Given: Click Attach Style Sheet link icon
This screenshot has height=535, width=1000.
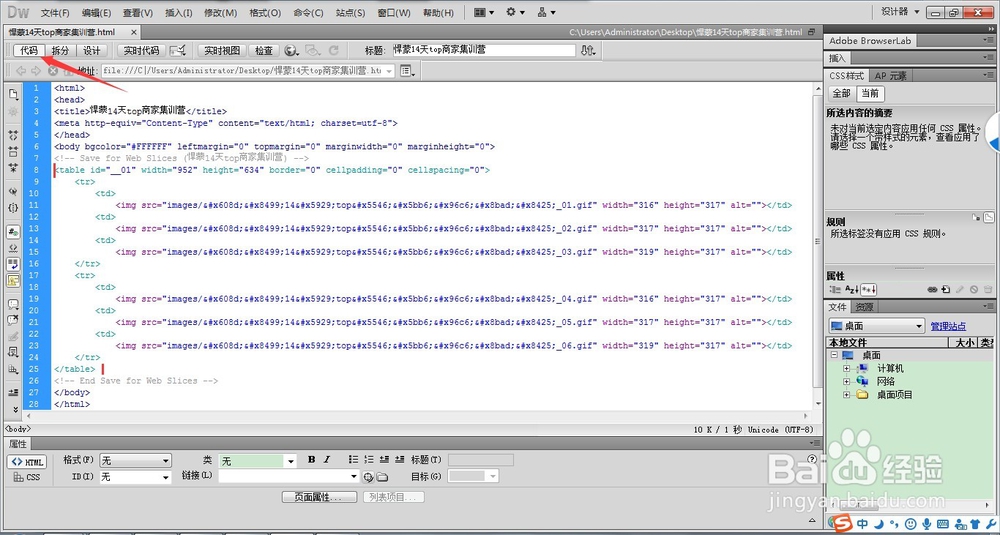Looking at the screenshot, I should [x=932, y=289].
